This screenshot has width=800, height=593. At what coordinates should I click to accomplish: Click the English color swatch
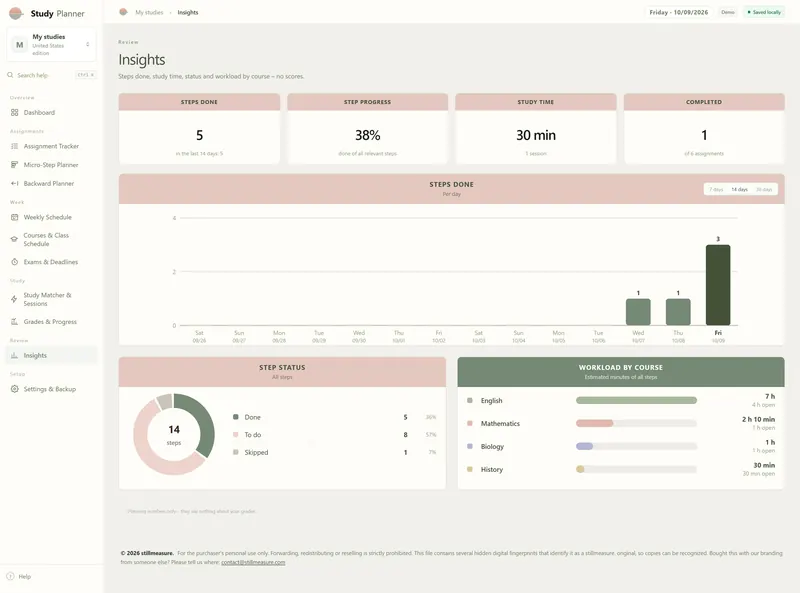point(470,400)
